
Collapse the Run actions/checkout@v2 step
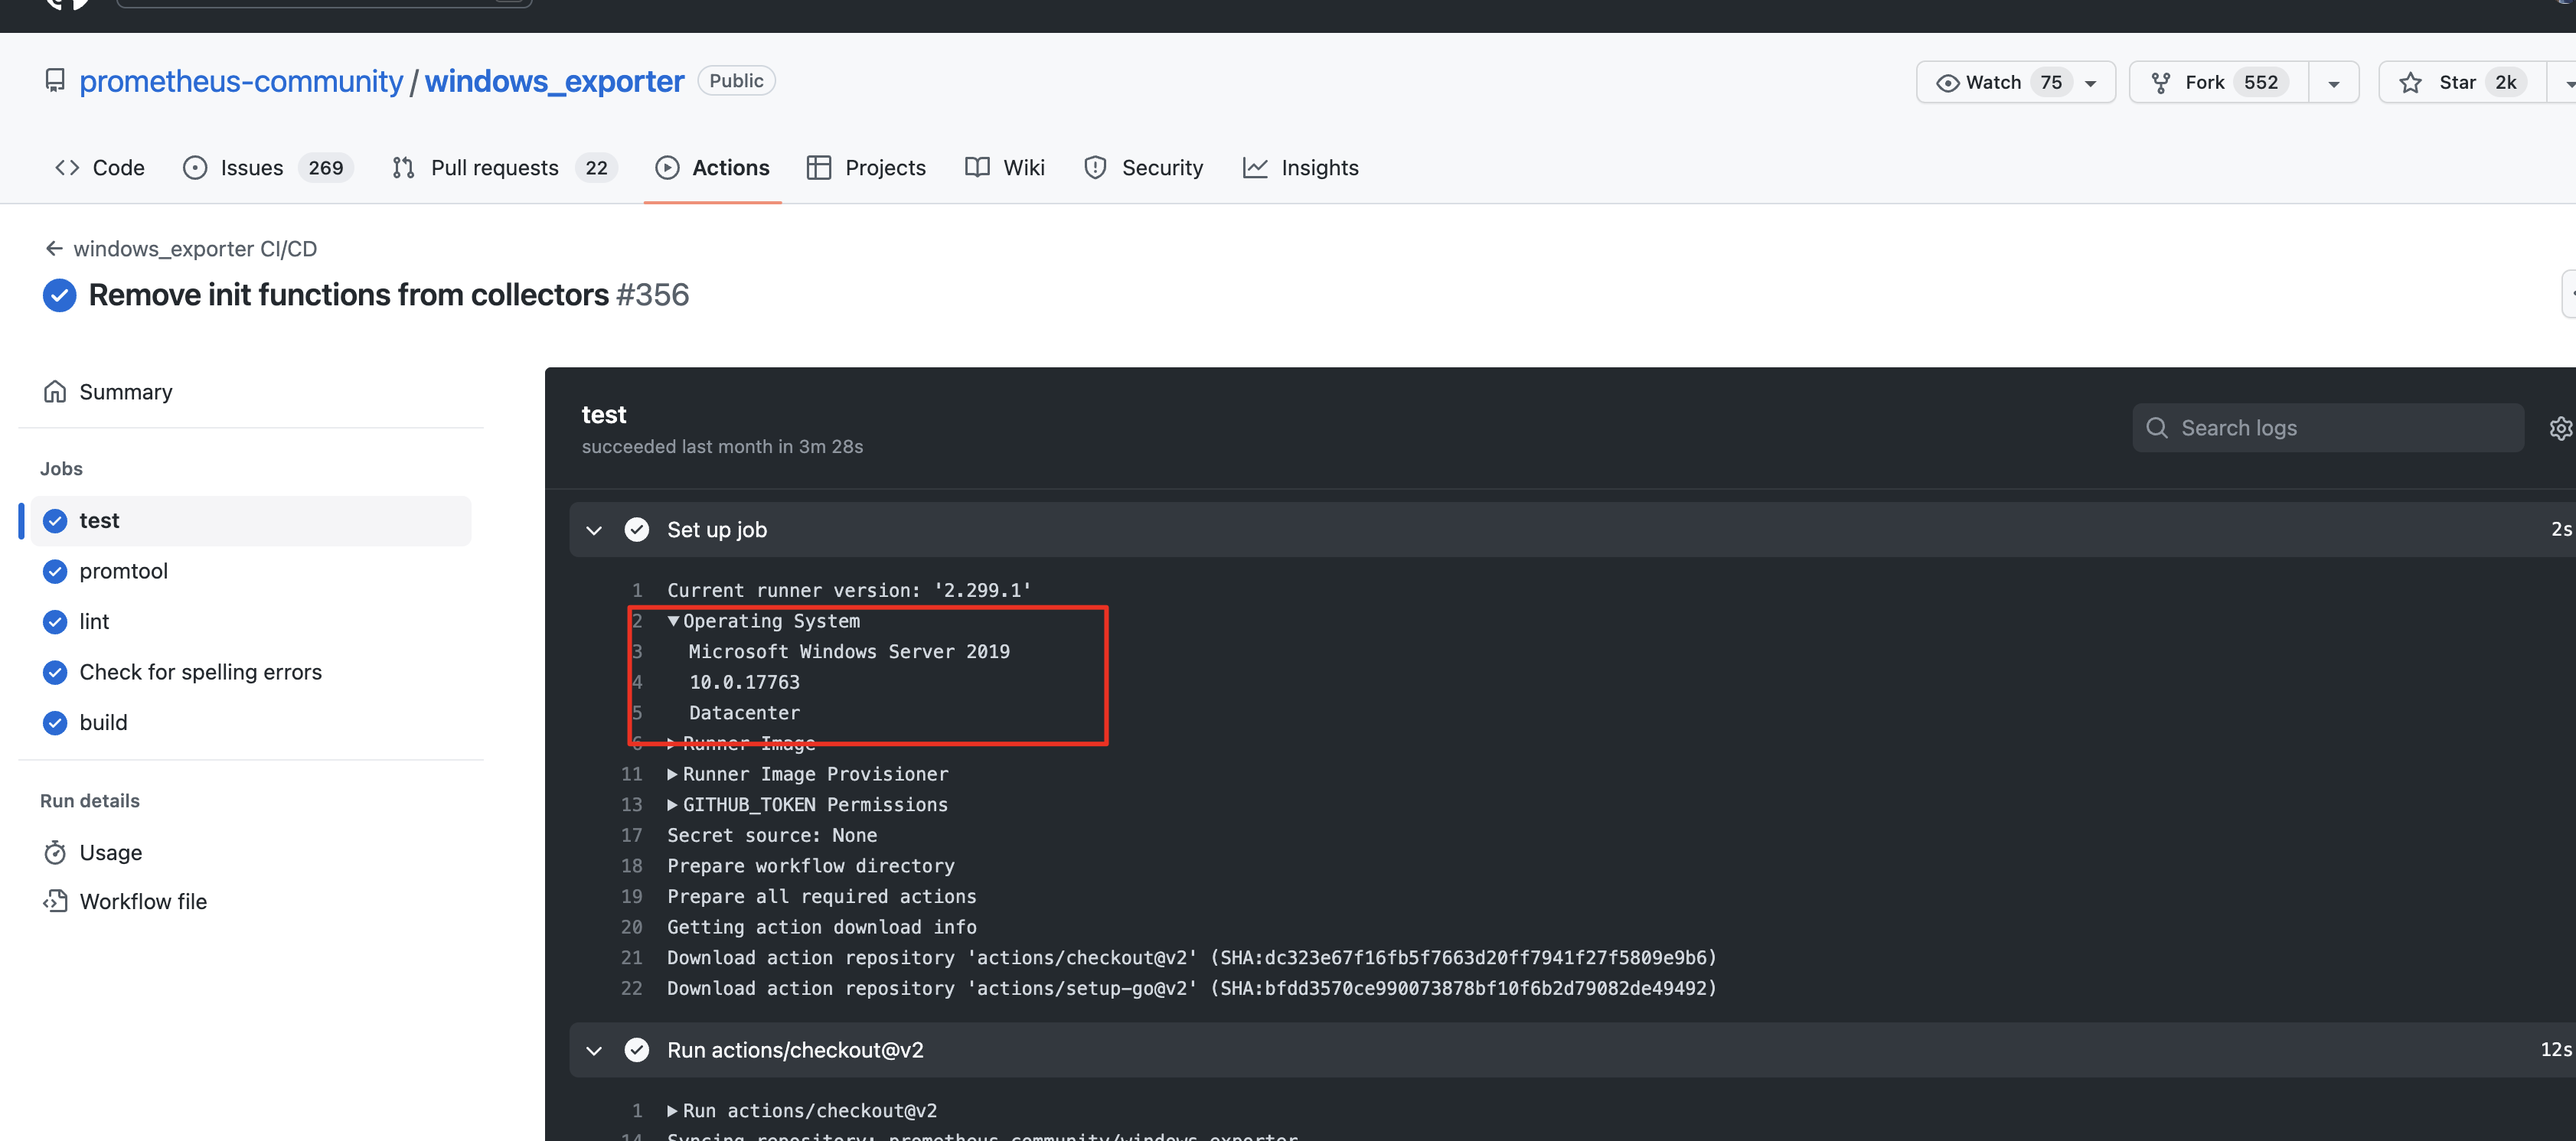[594, 1051]
